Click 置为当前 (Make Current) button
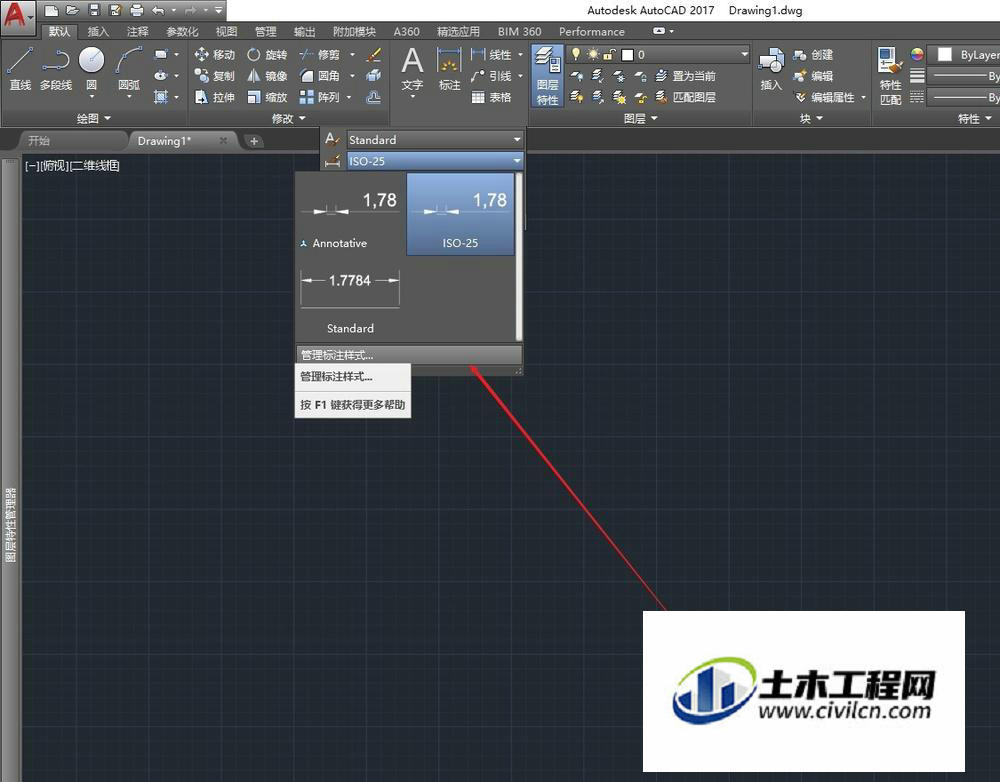 click(686, 76)
